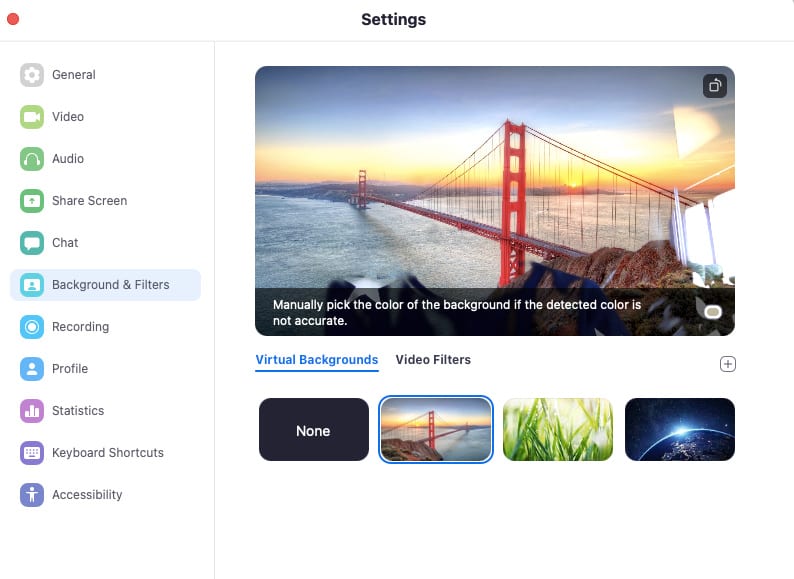Add a new background with plus icon
This screenshot has width=794, height=579.
pos(728,364)
